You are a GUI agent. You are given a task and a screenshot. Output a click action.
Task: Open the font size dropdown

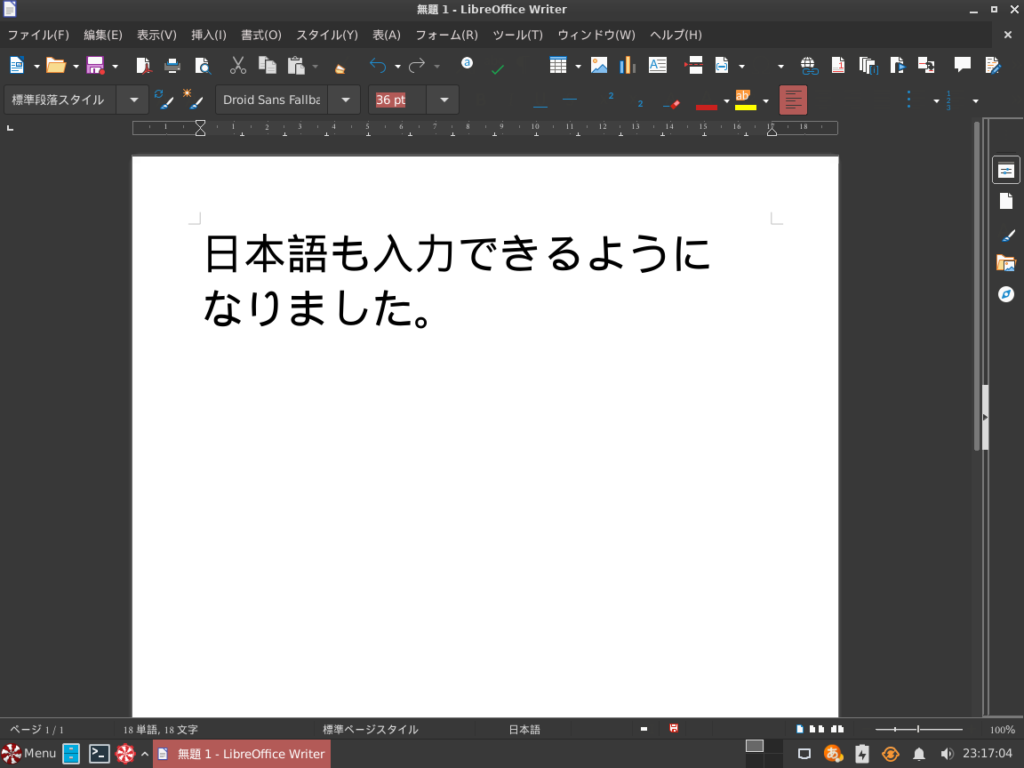(443, 99)
